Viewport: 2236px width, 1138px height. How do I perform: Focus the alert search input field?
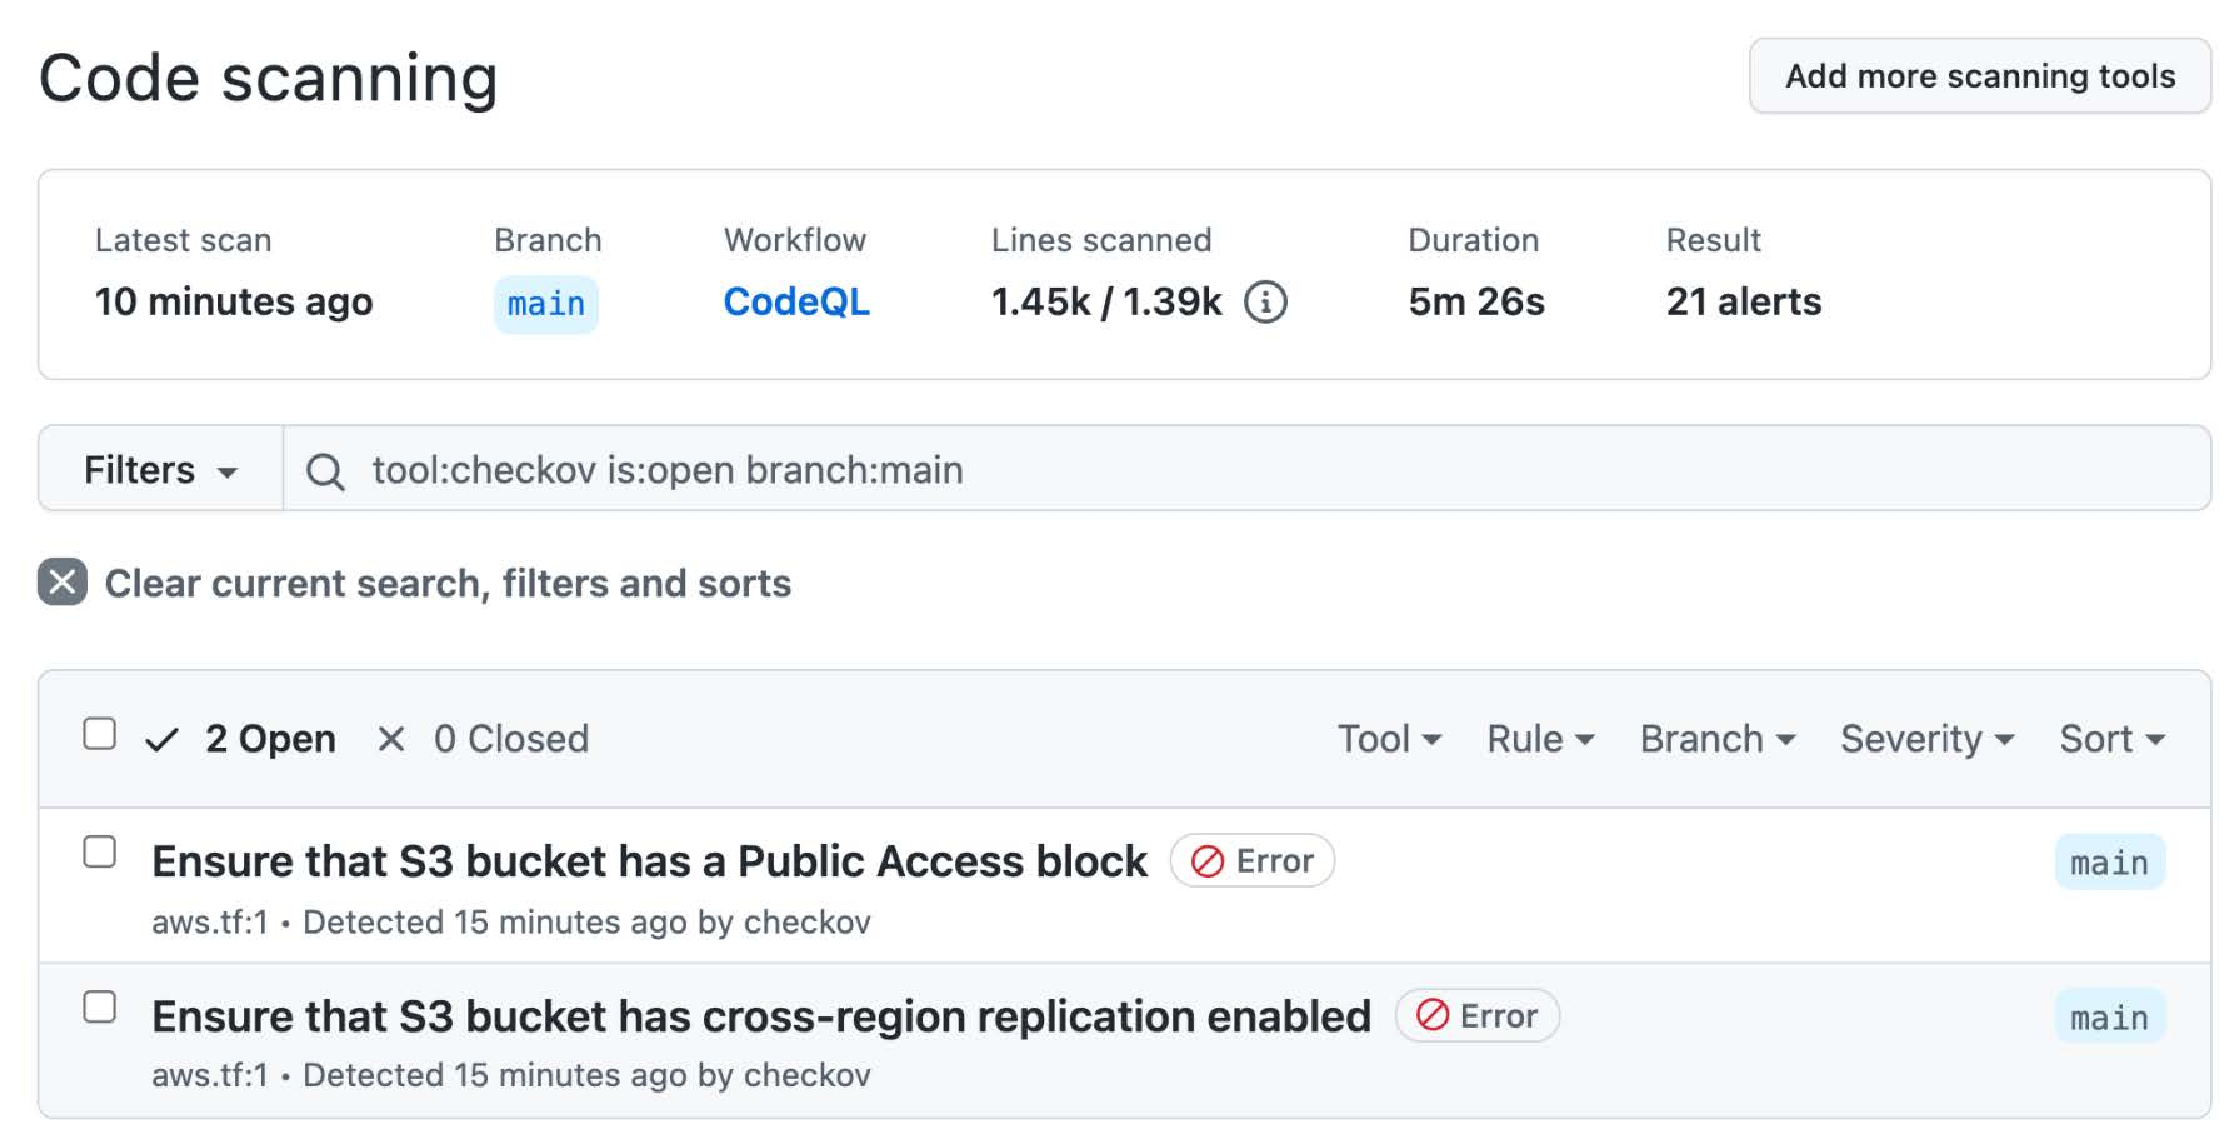pyautogui.click(x=1246, y=469)
